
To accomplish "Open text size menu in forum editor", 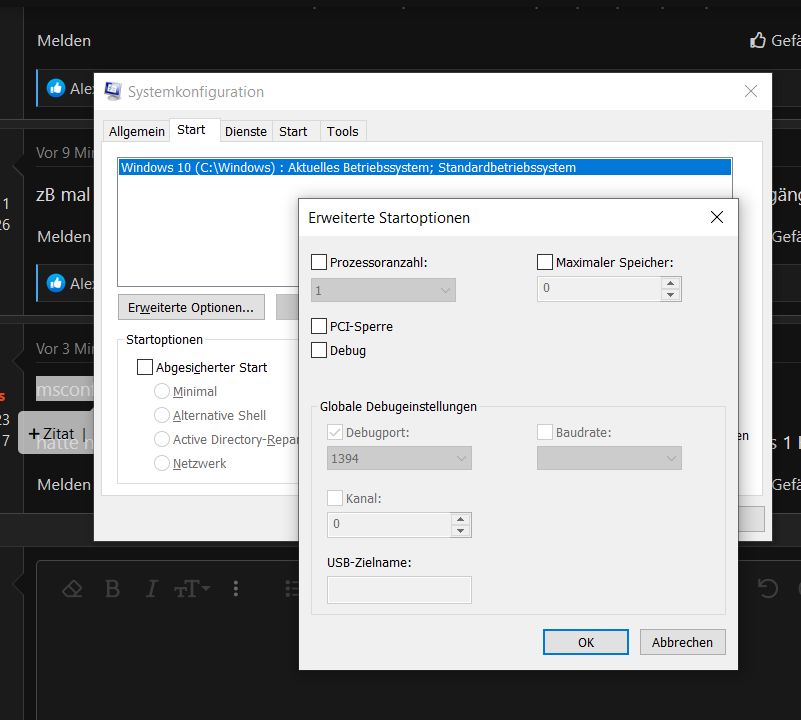I will [x=192, y=589].
